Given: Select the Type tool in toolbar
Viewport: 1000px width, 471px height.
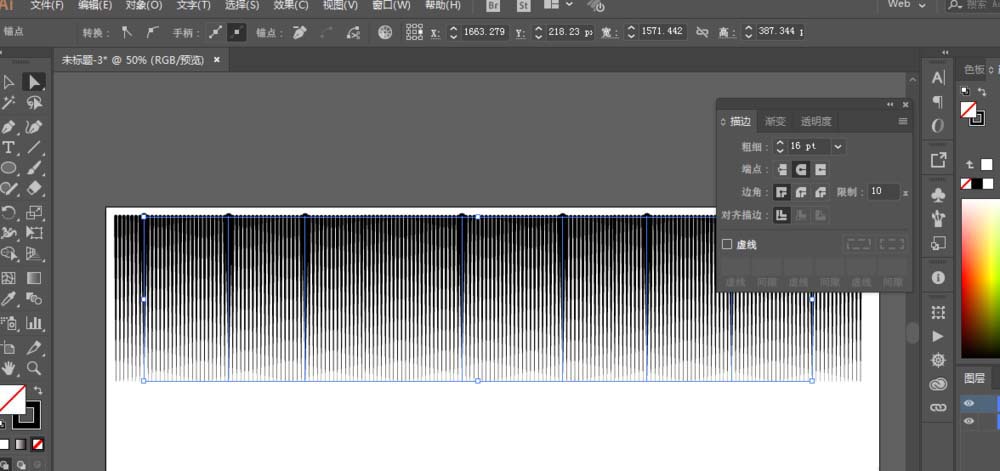Looking at the screenshot, I should [9, 148].
